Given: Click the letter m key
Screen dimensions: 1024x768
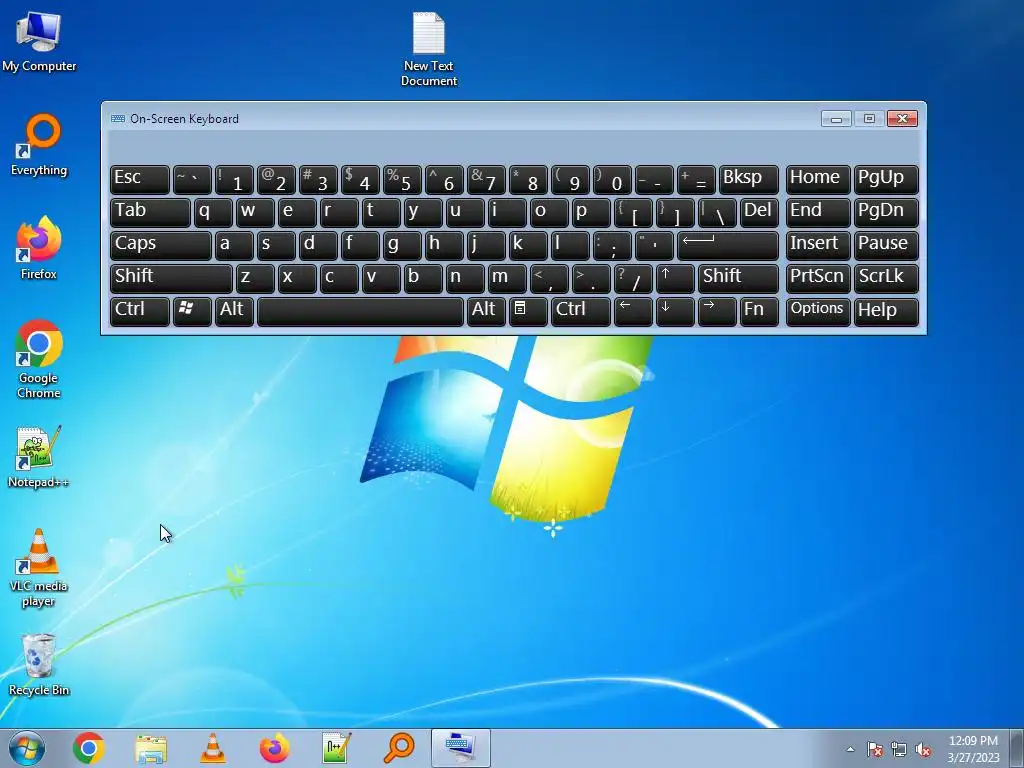Looking at the screenshot, I should tap(507, 278).
